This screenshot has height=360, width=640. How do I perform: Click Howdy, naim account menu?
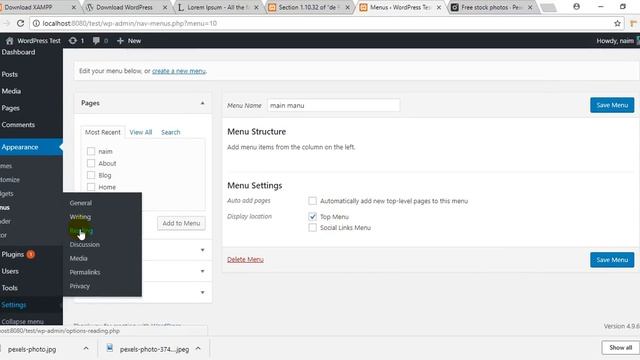[x=615, y=41]
